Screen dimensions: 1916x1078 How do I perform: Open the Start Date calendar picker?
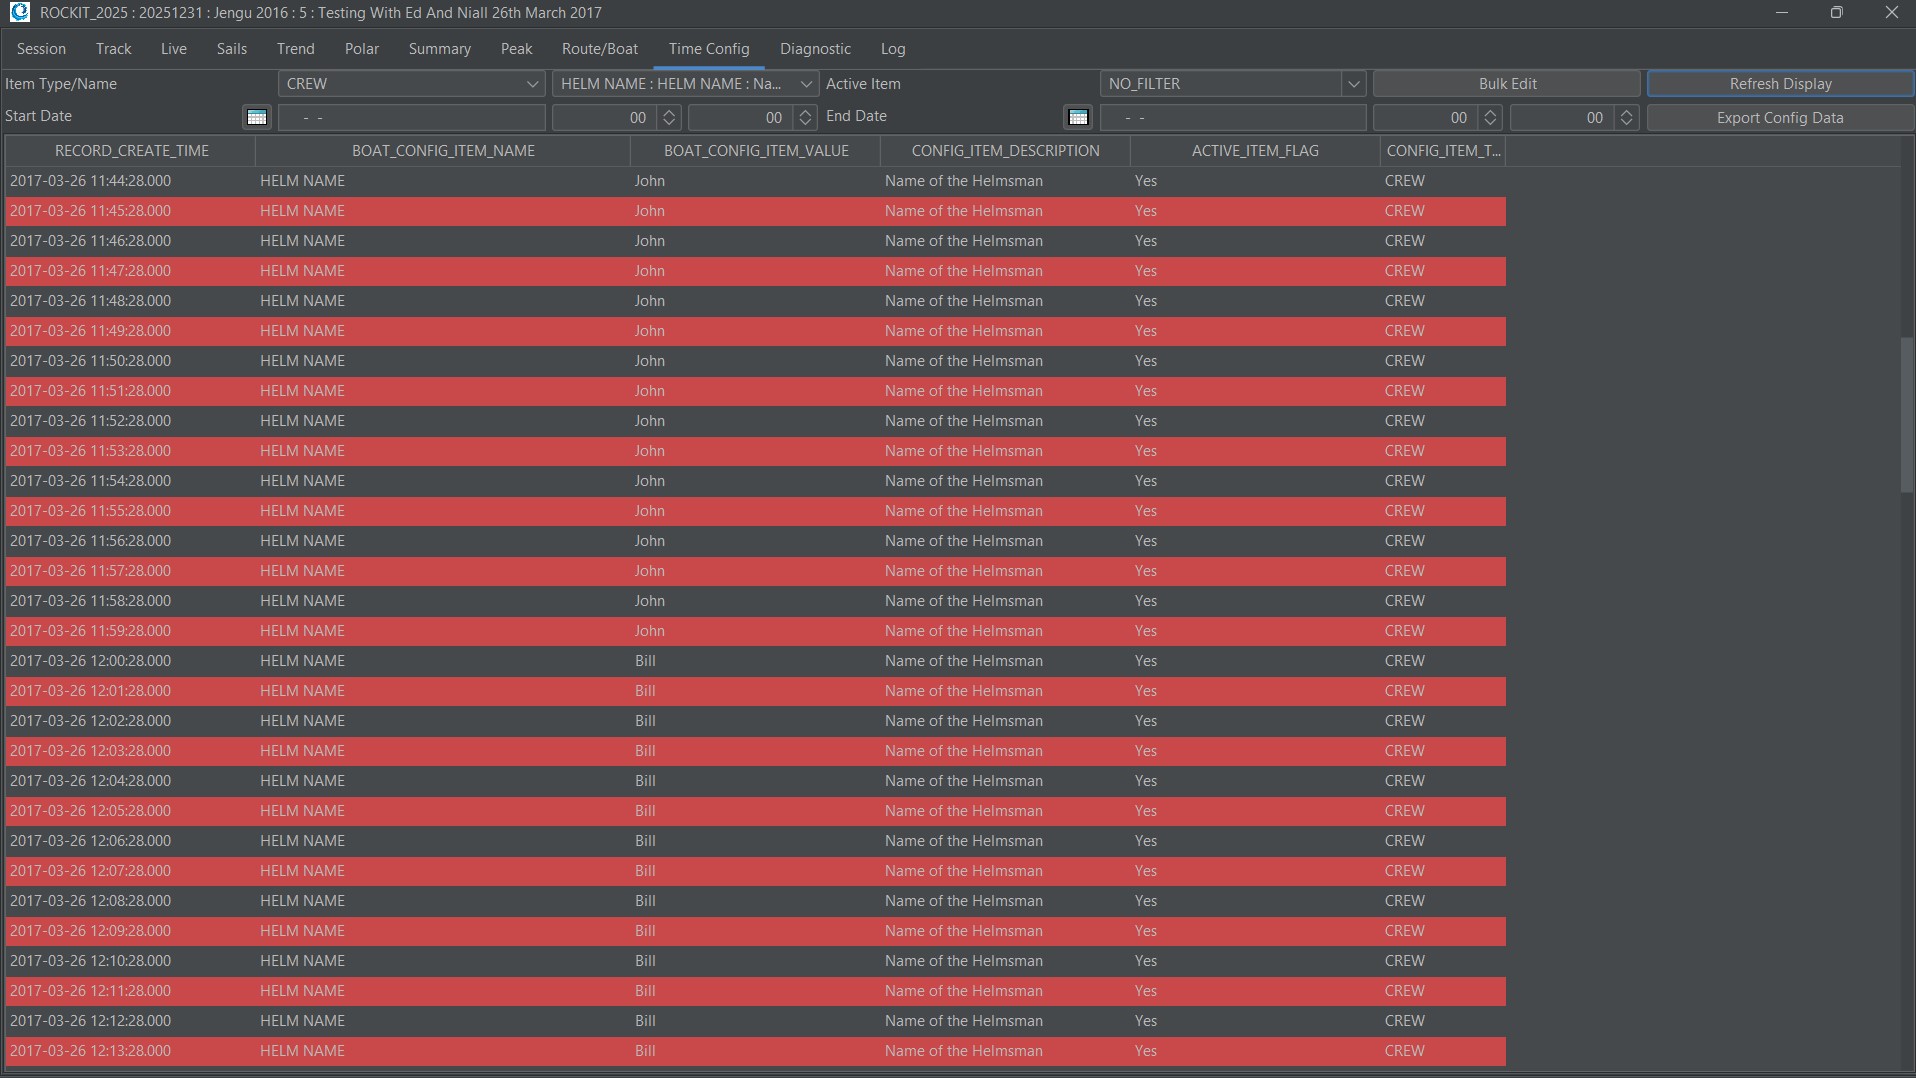pos(257,118)
